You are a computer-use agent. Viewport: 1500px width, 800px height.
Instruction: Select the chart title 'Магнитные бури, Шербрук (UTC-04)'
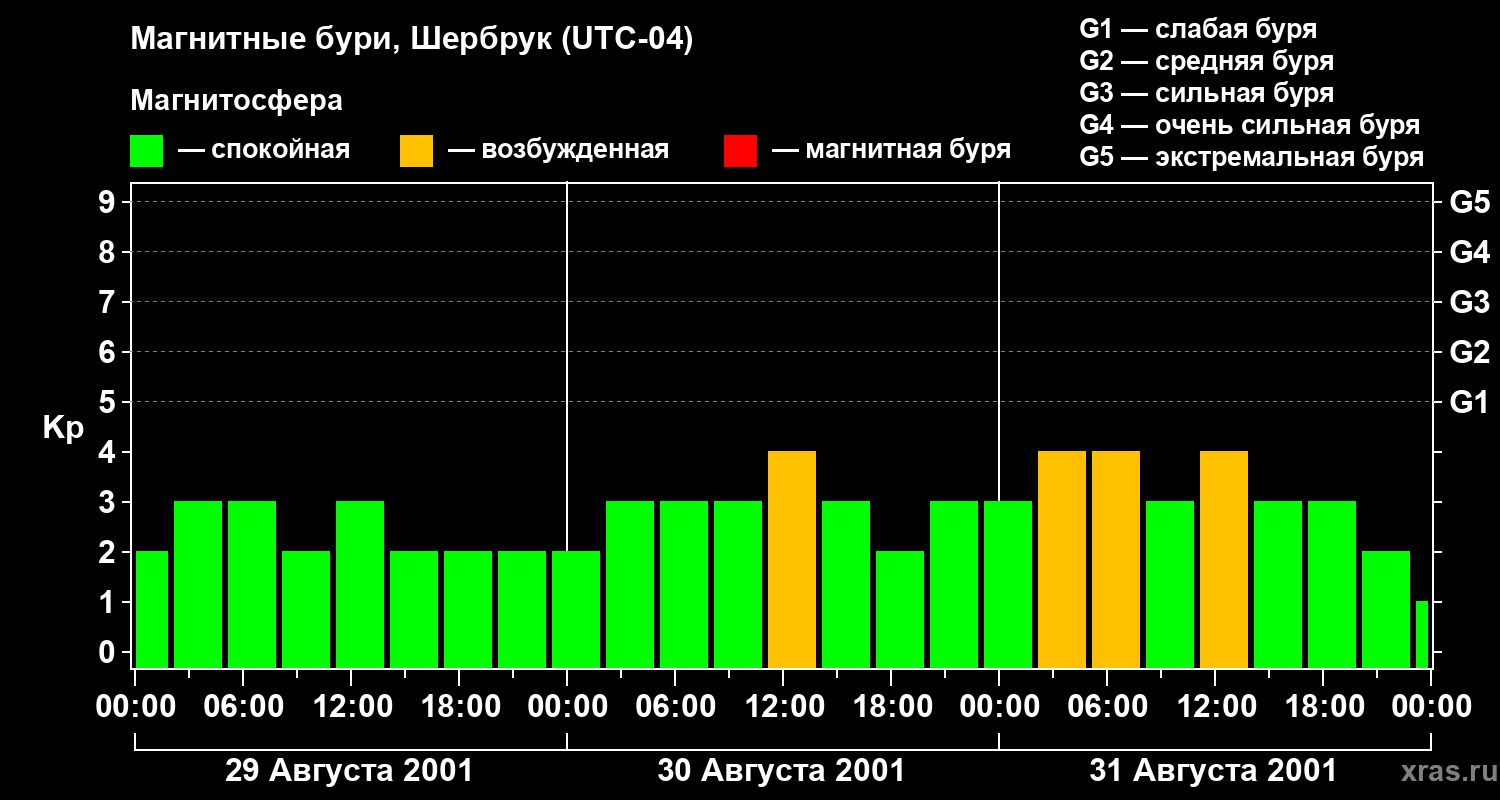412,41
